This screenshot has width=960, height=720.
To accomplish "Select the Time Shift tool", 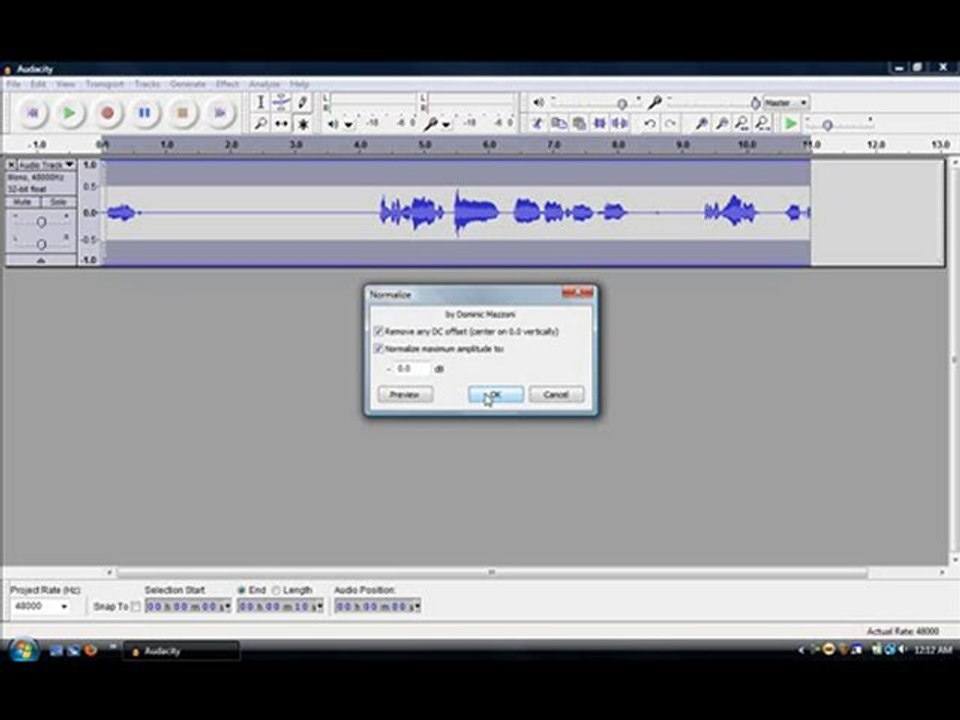I will click(x=281, y=124).
